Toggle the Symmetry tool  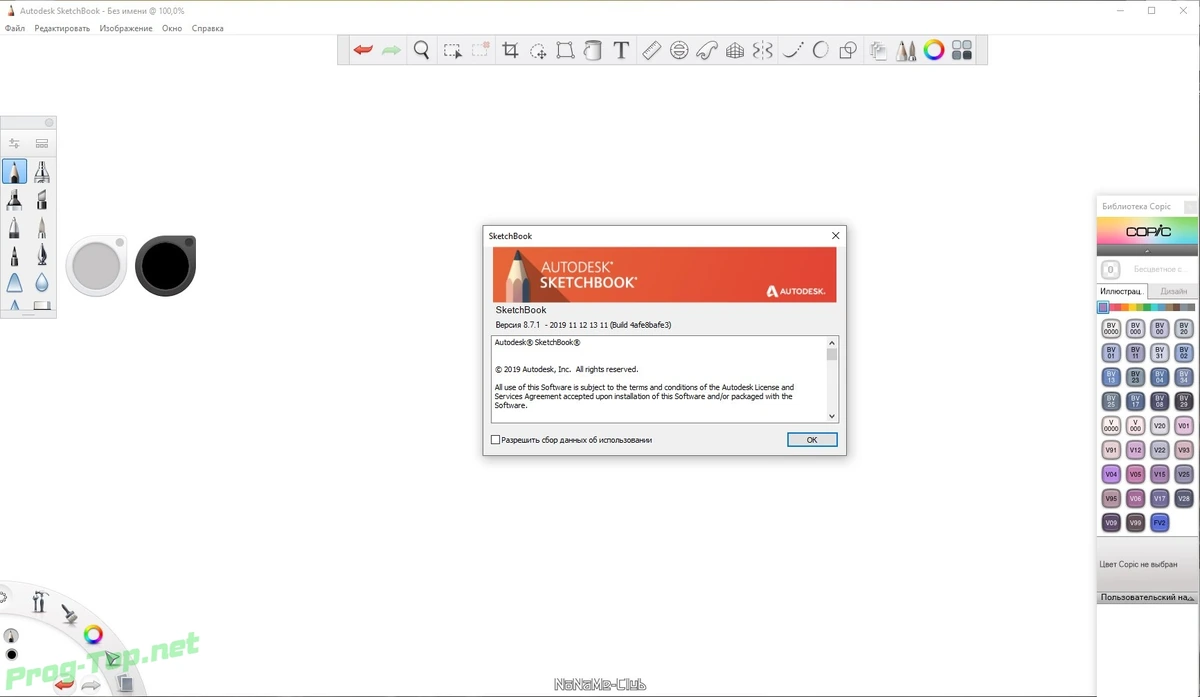(763, 50)
